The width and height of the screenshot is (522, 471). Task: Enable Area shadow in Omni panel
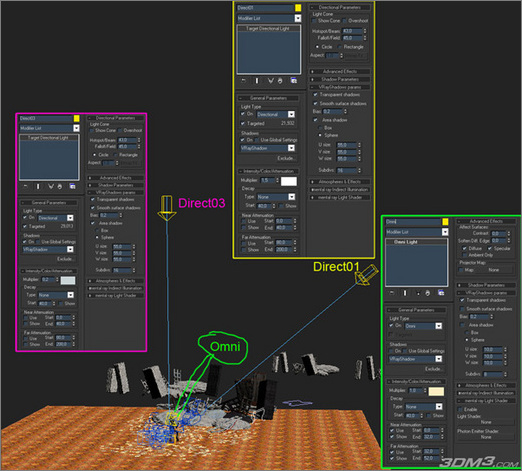point(462,325)
